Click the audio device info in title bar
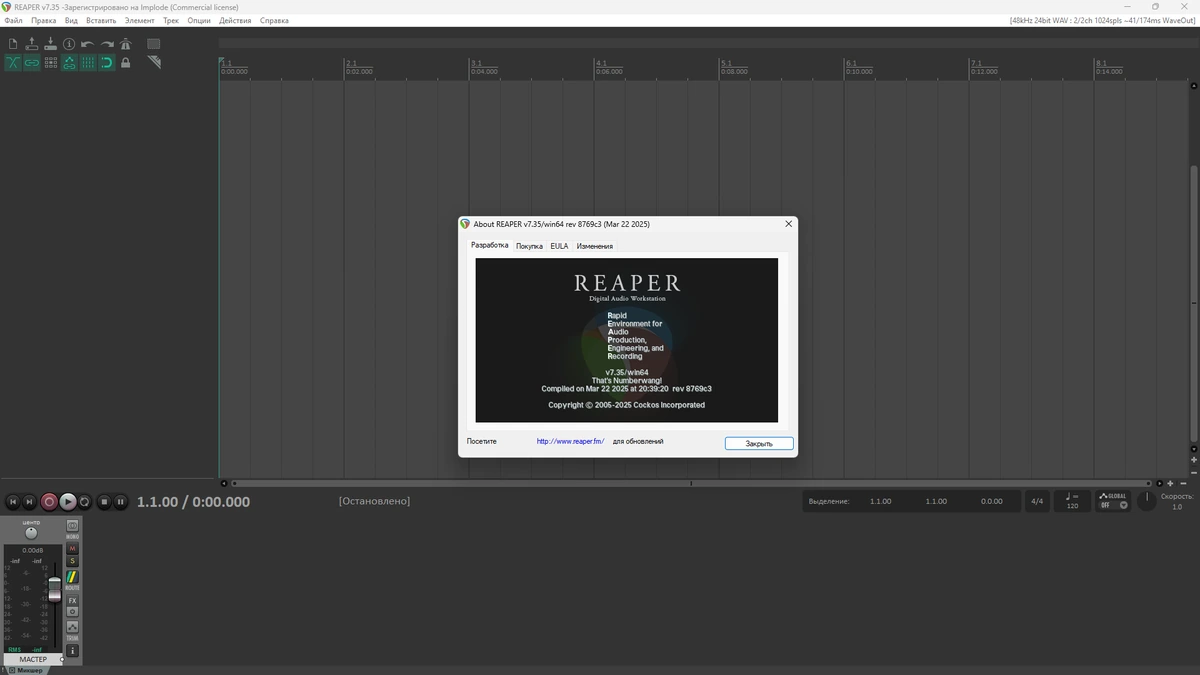Image resolution: width=1200 pixels, height=675 pixels. tap(1103, 21)
